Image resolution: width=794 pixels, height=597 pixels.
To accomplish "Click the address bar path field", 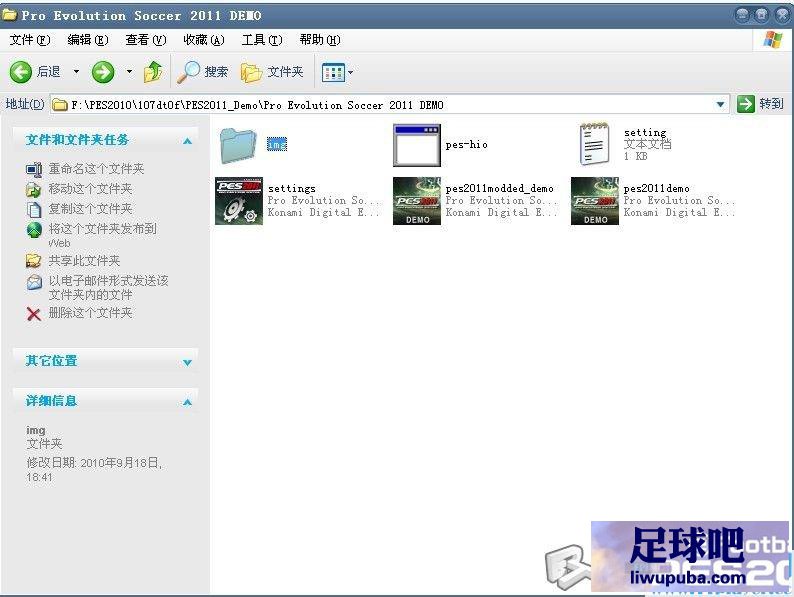I will 390,105.
